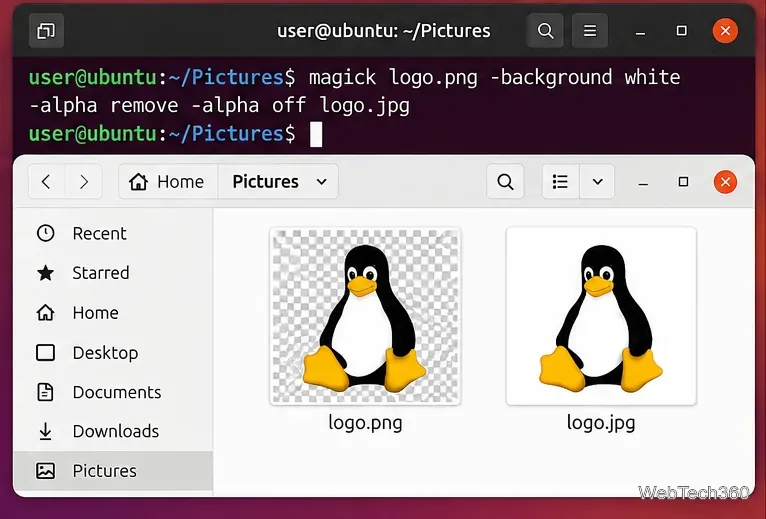Click the Starred star icon
The image size is (766, 519).
(x=45, y=273)
